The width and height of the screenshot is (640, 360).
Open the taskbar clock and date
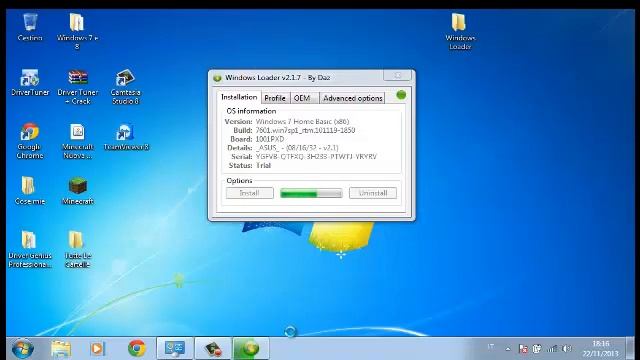pos(600,349)
